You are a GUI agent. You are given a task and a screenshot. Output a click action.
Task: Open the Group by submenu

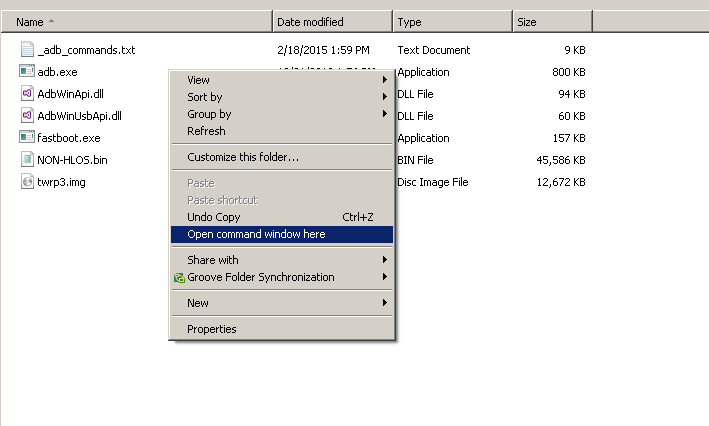point(384,114)
